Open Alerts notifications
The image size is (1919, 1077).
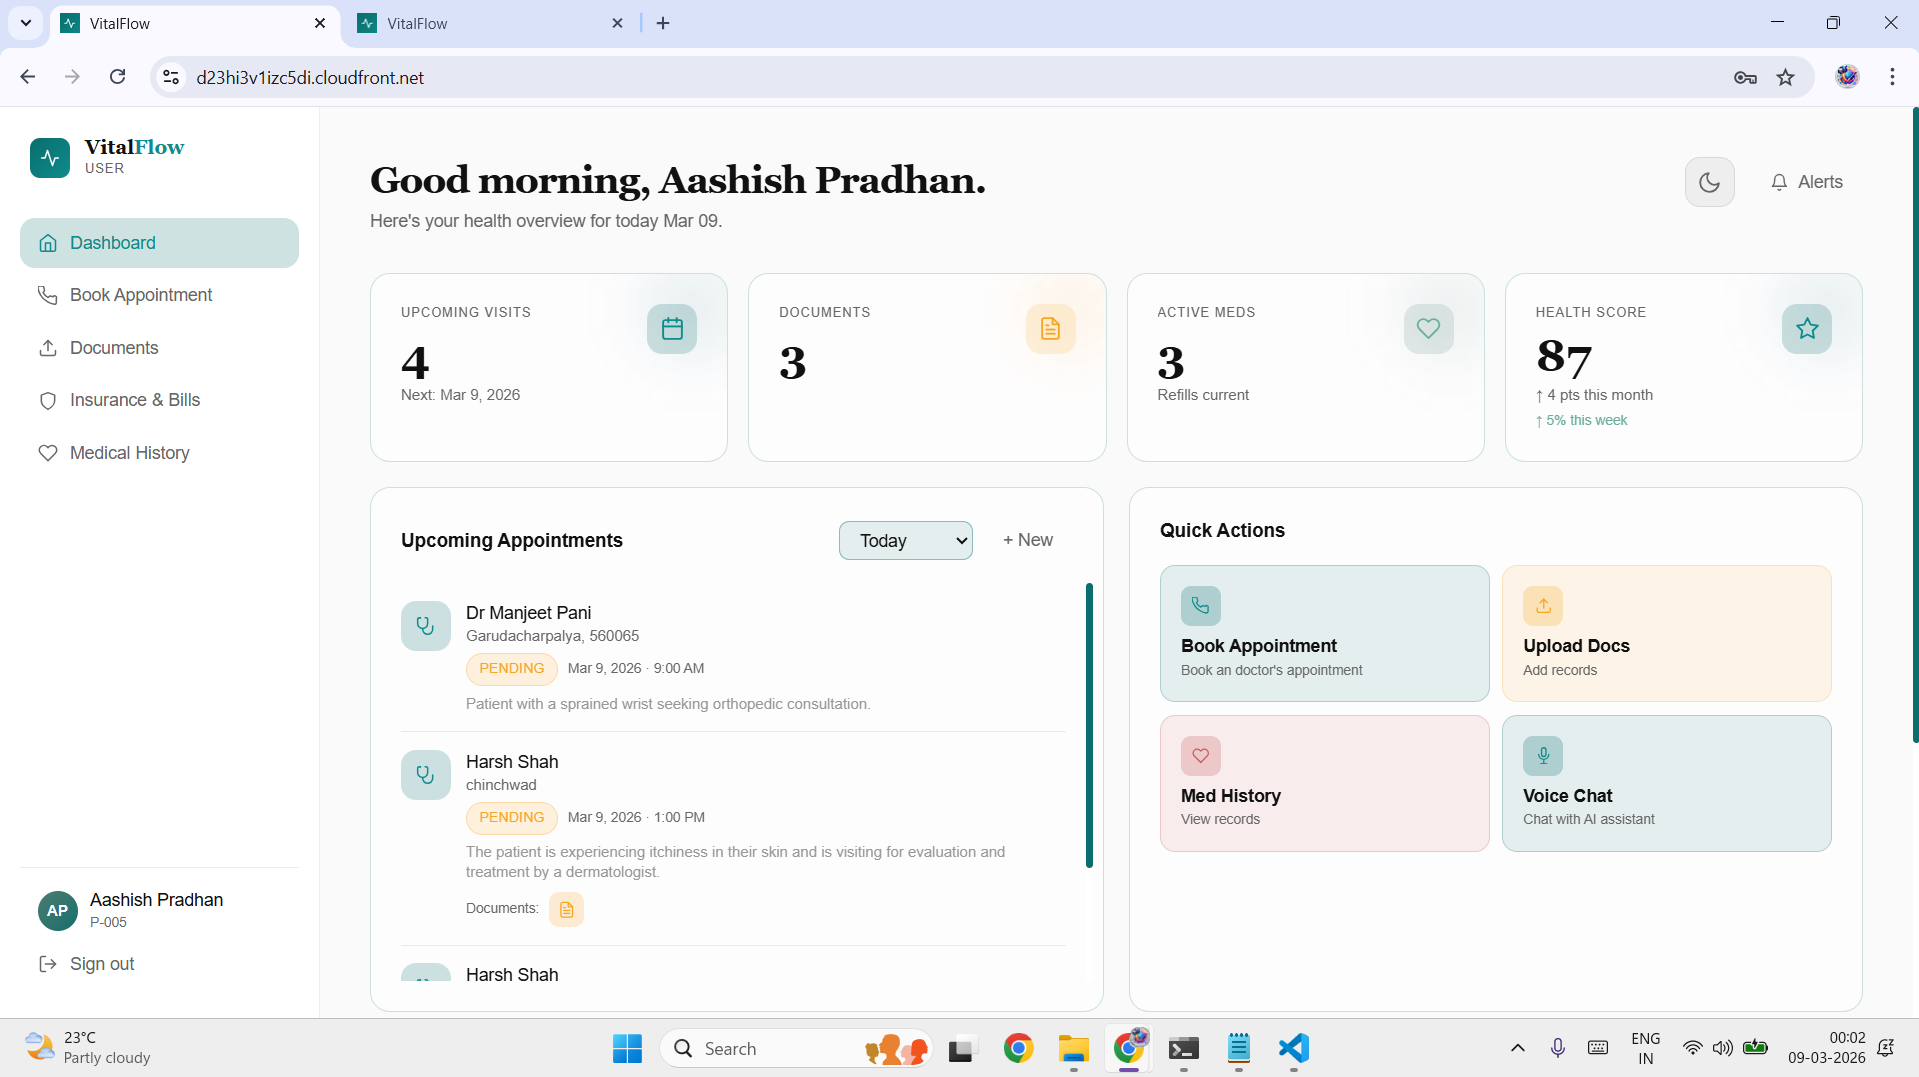click(x=1806, y=182)
